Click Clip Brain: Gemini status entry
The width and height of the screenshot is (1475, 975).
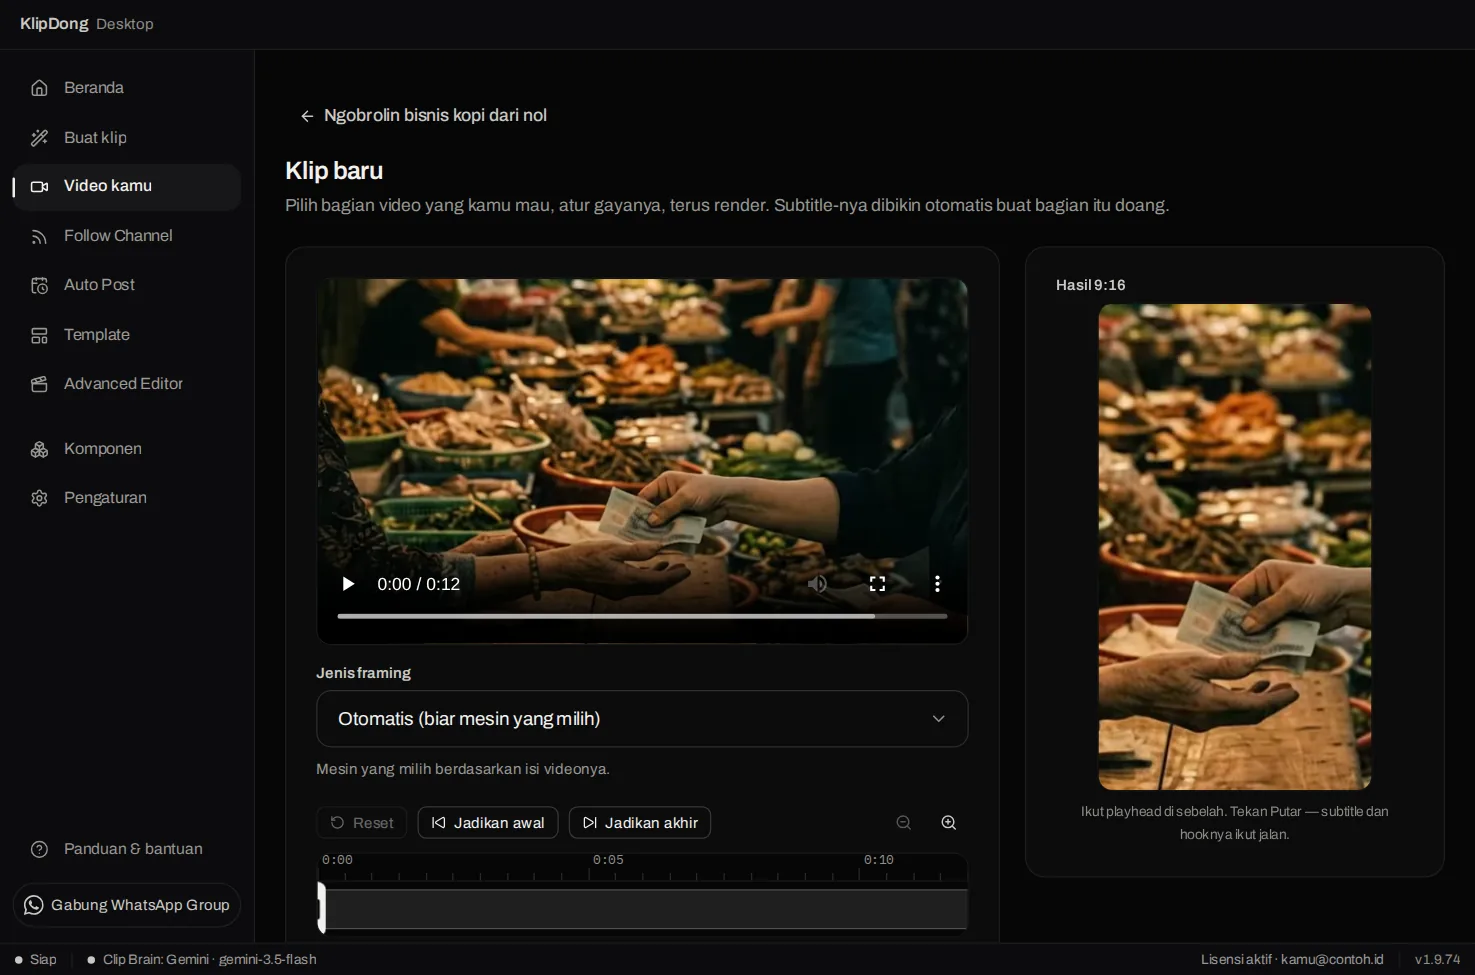(202, 959)
